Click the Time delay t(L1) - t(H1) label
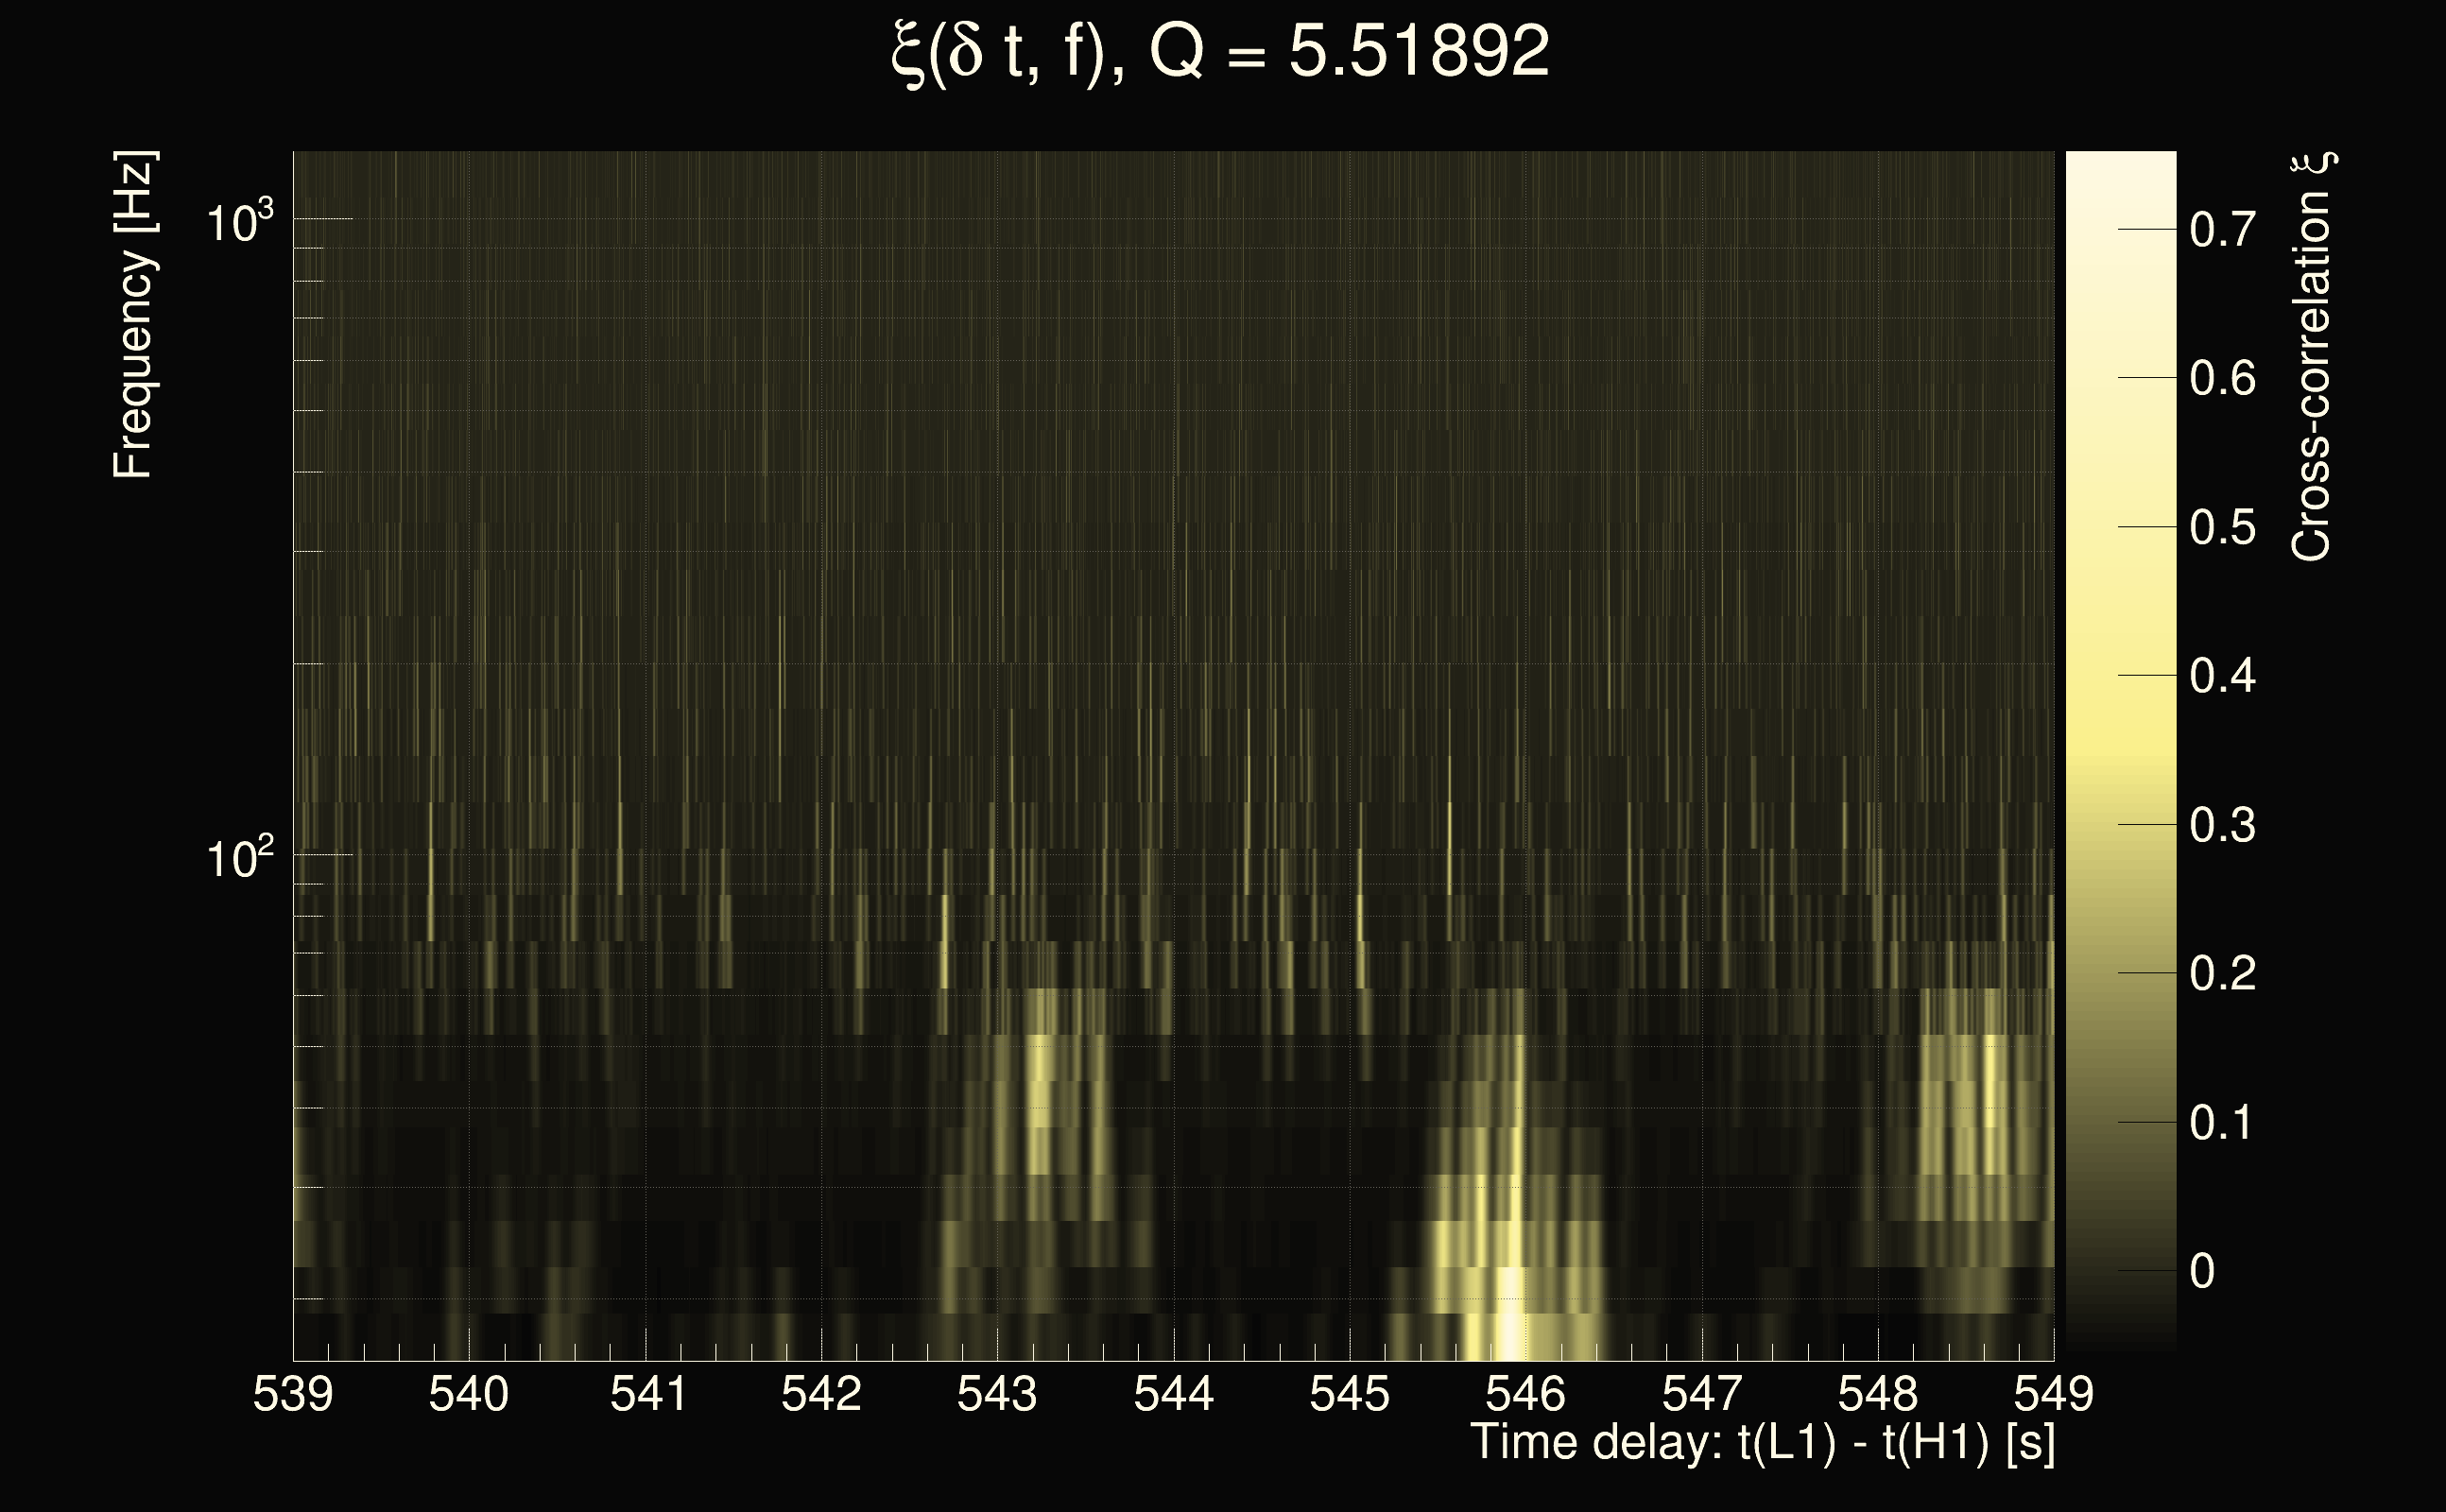The height and width of the screenshot is (1512, 2446). pyautogui.click(x=1762, y=1443)
